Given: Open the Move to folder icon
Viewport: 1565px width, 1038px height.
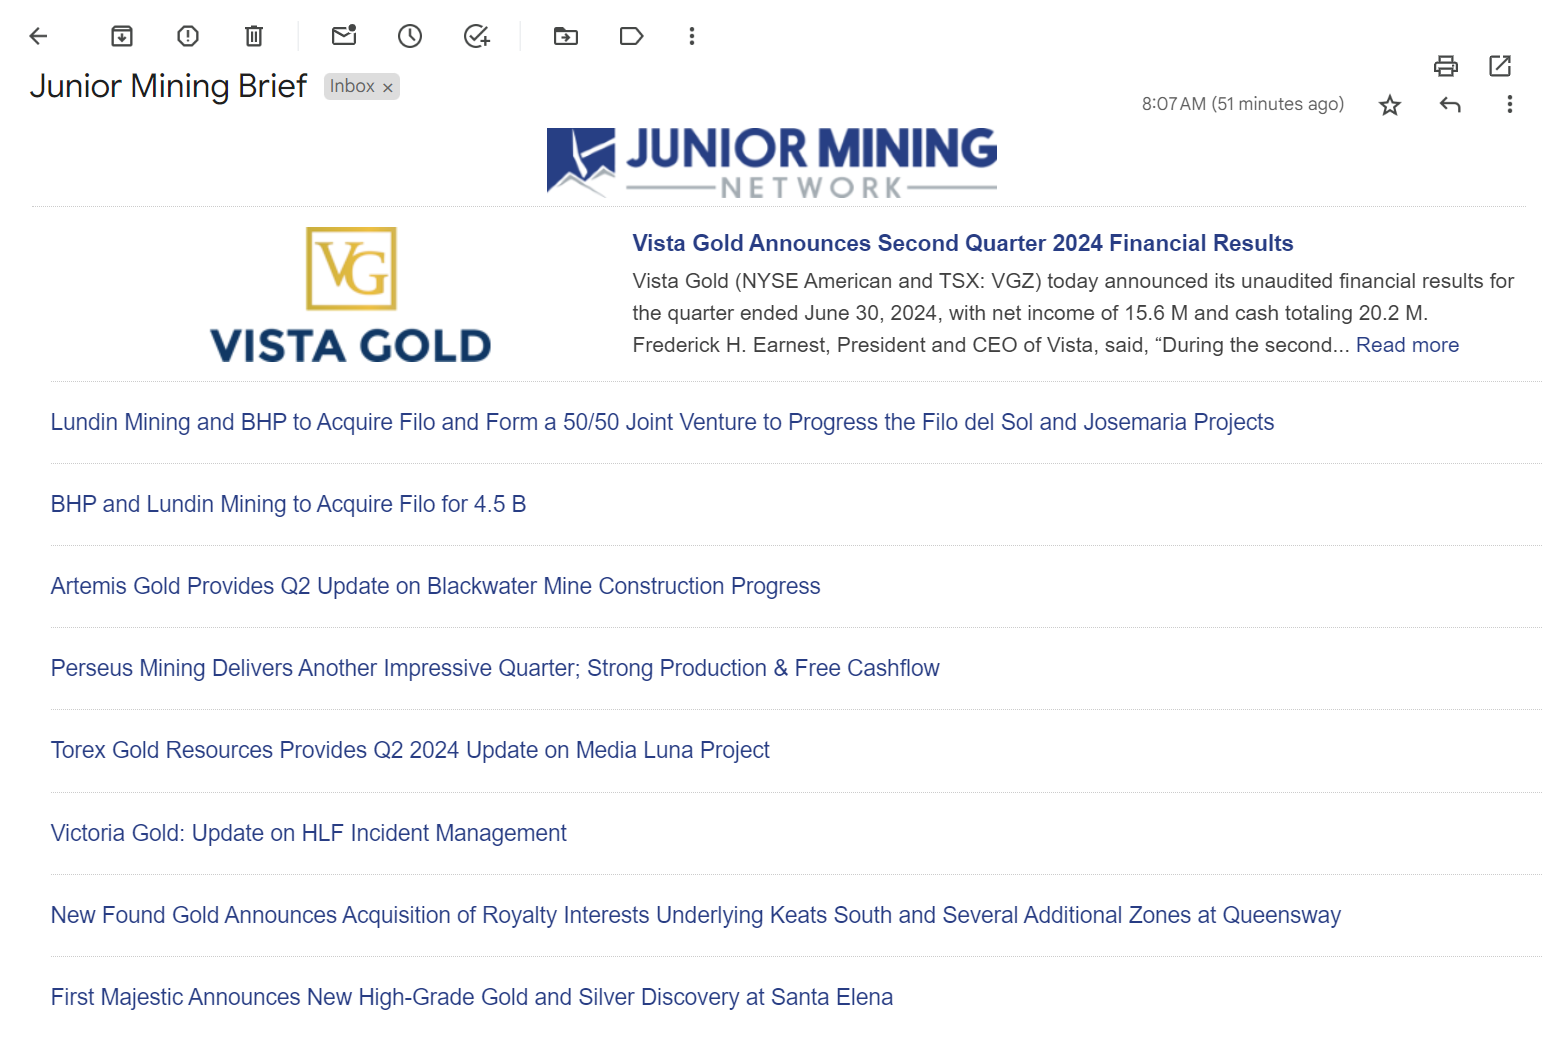Looking at the screenshot, I should (x=566, y=36).
